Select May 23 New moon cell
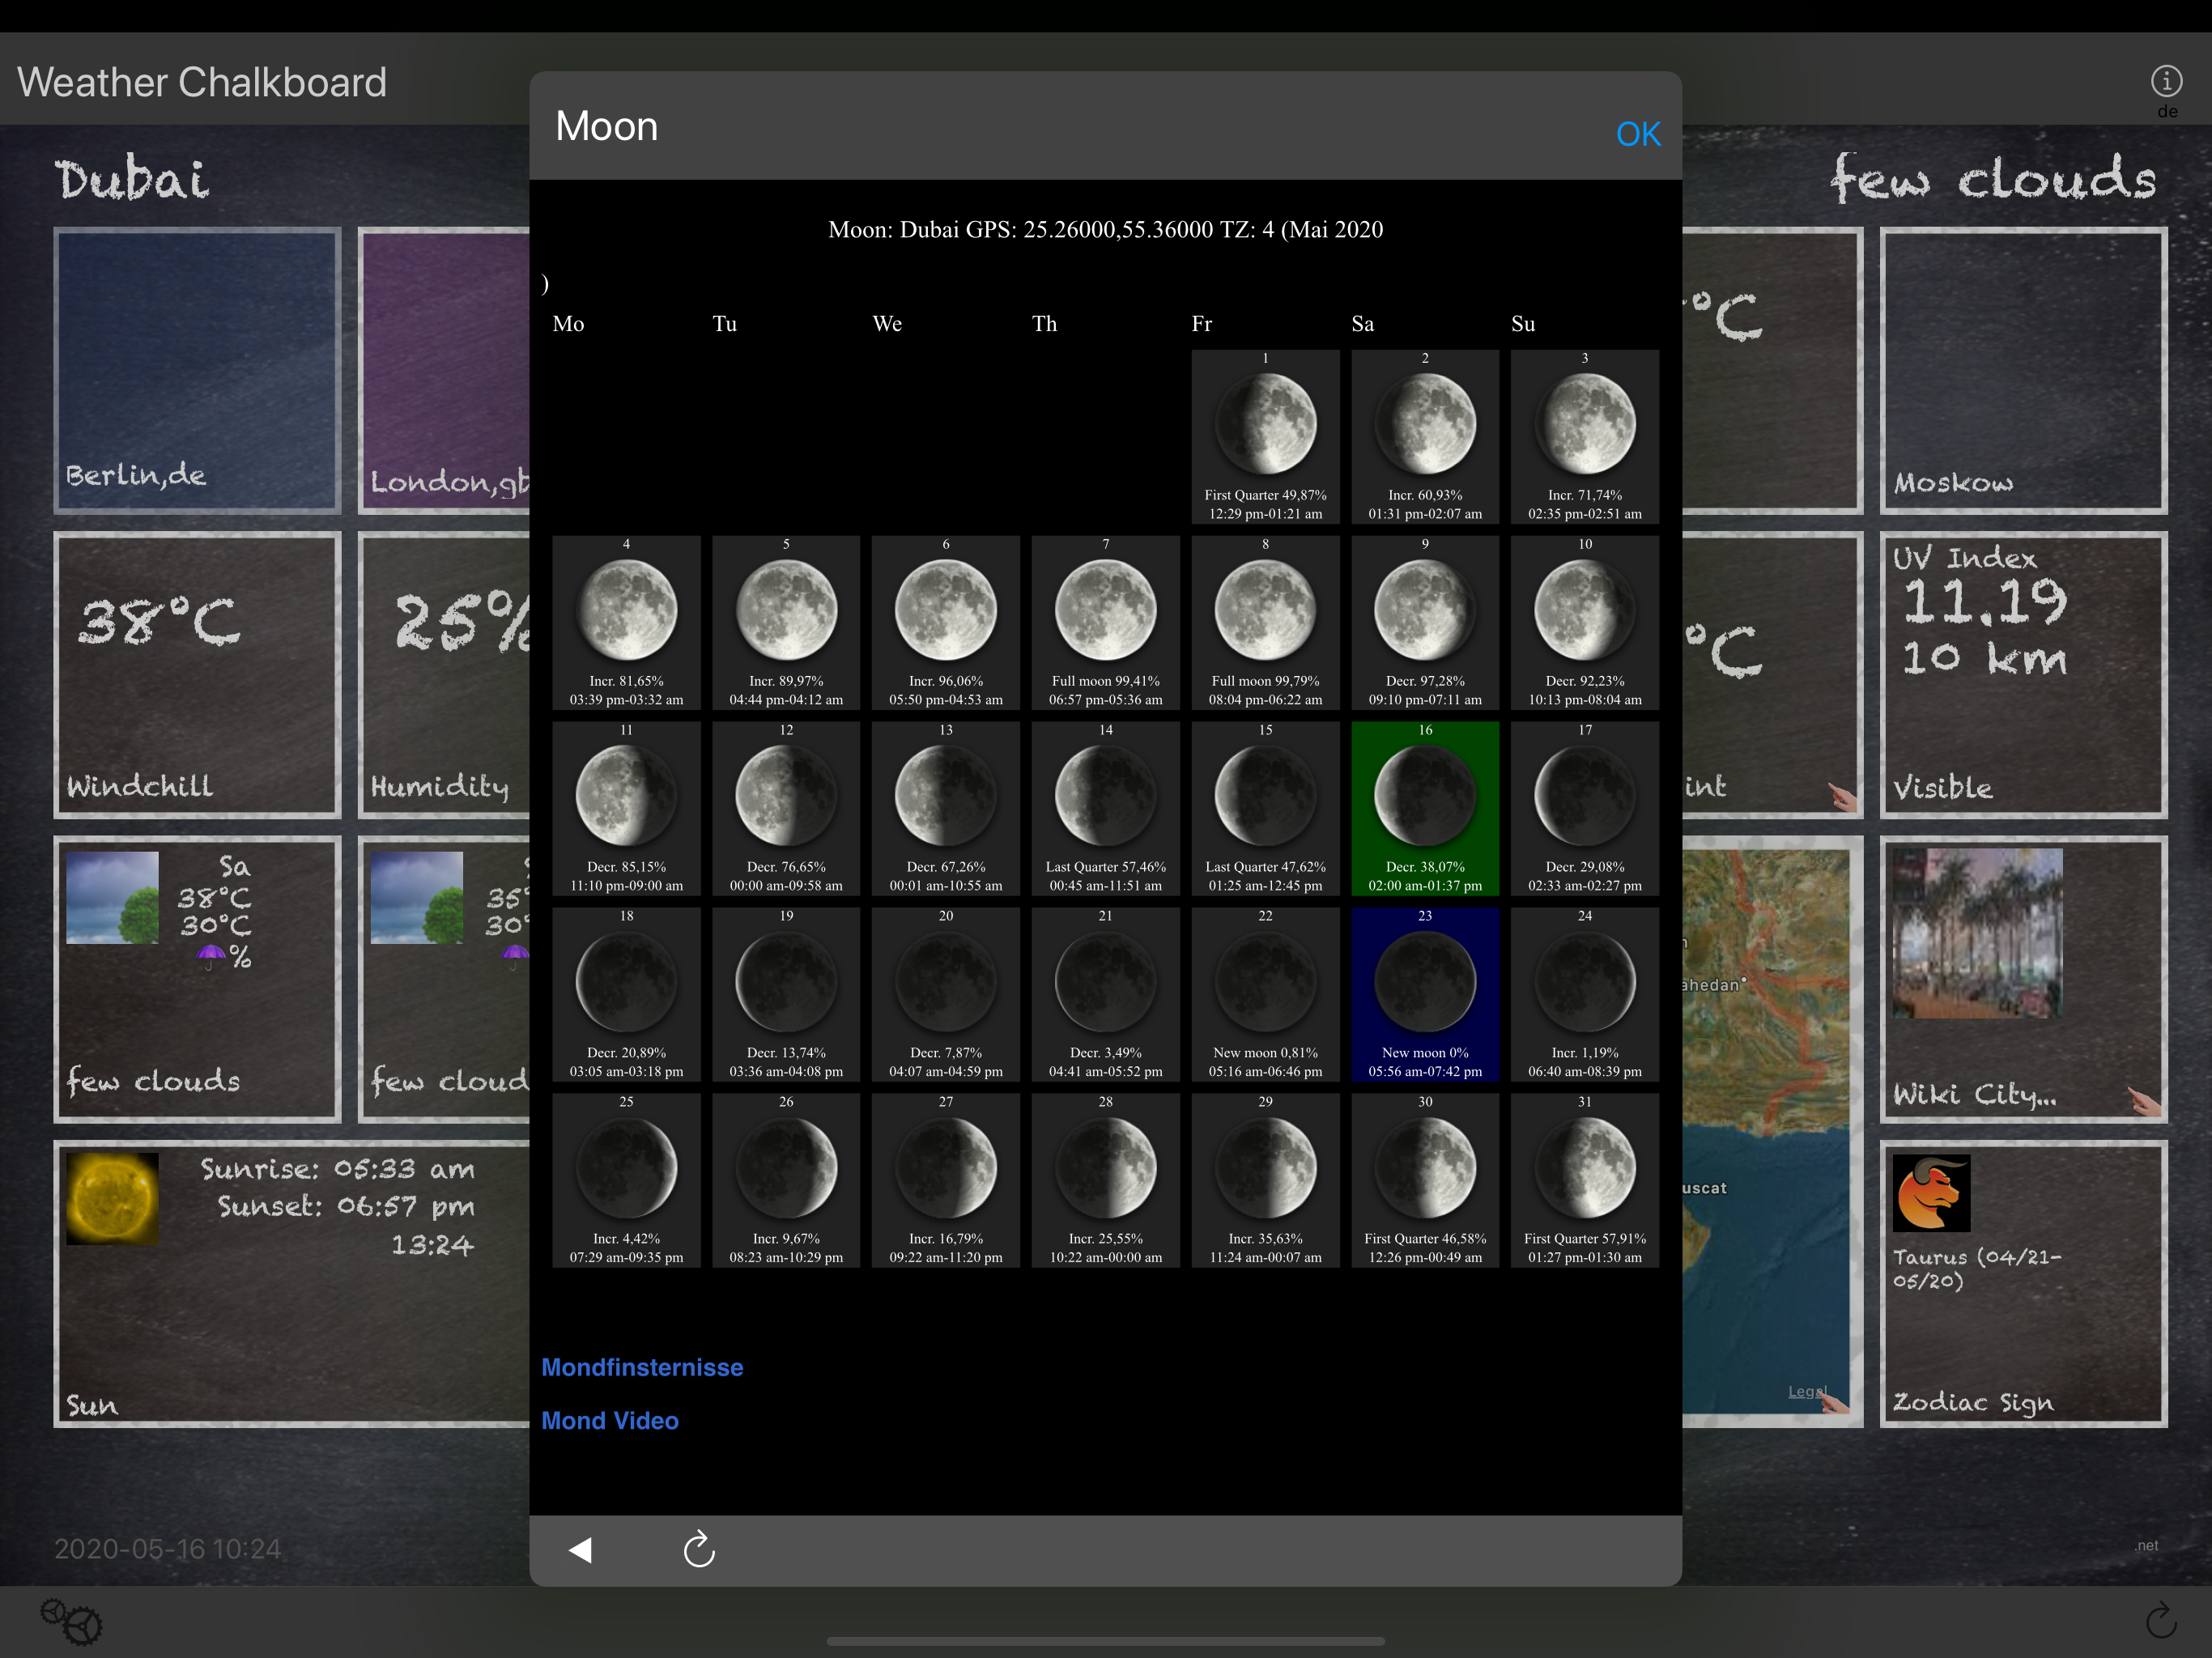This screenshot has width=2212, height=1658. 1424,994
